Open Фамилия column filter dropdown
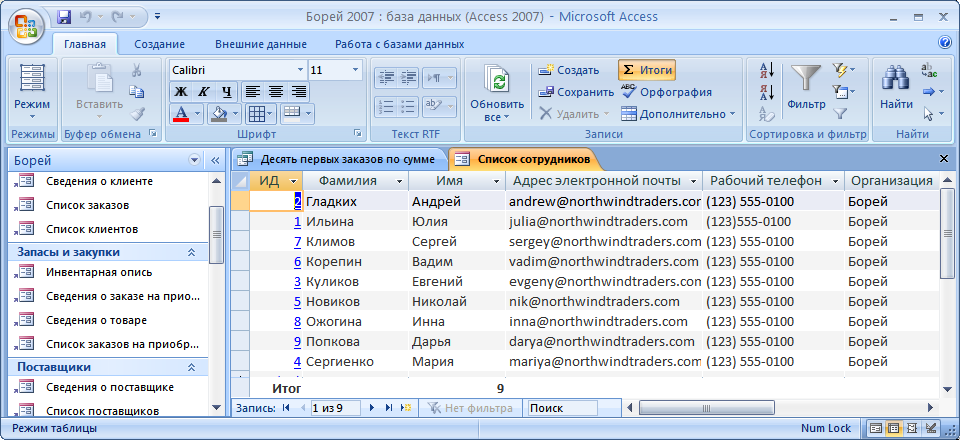Screen dimensions: 960x440 coord(400,181)
